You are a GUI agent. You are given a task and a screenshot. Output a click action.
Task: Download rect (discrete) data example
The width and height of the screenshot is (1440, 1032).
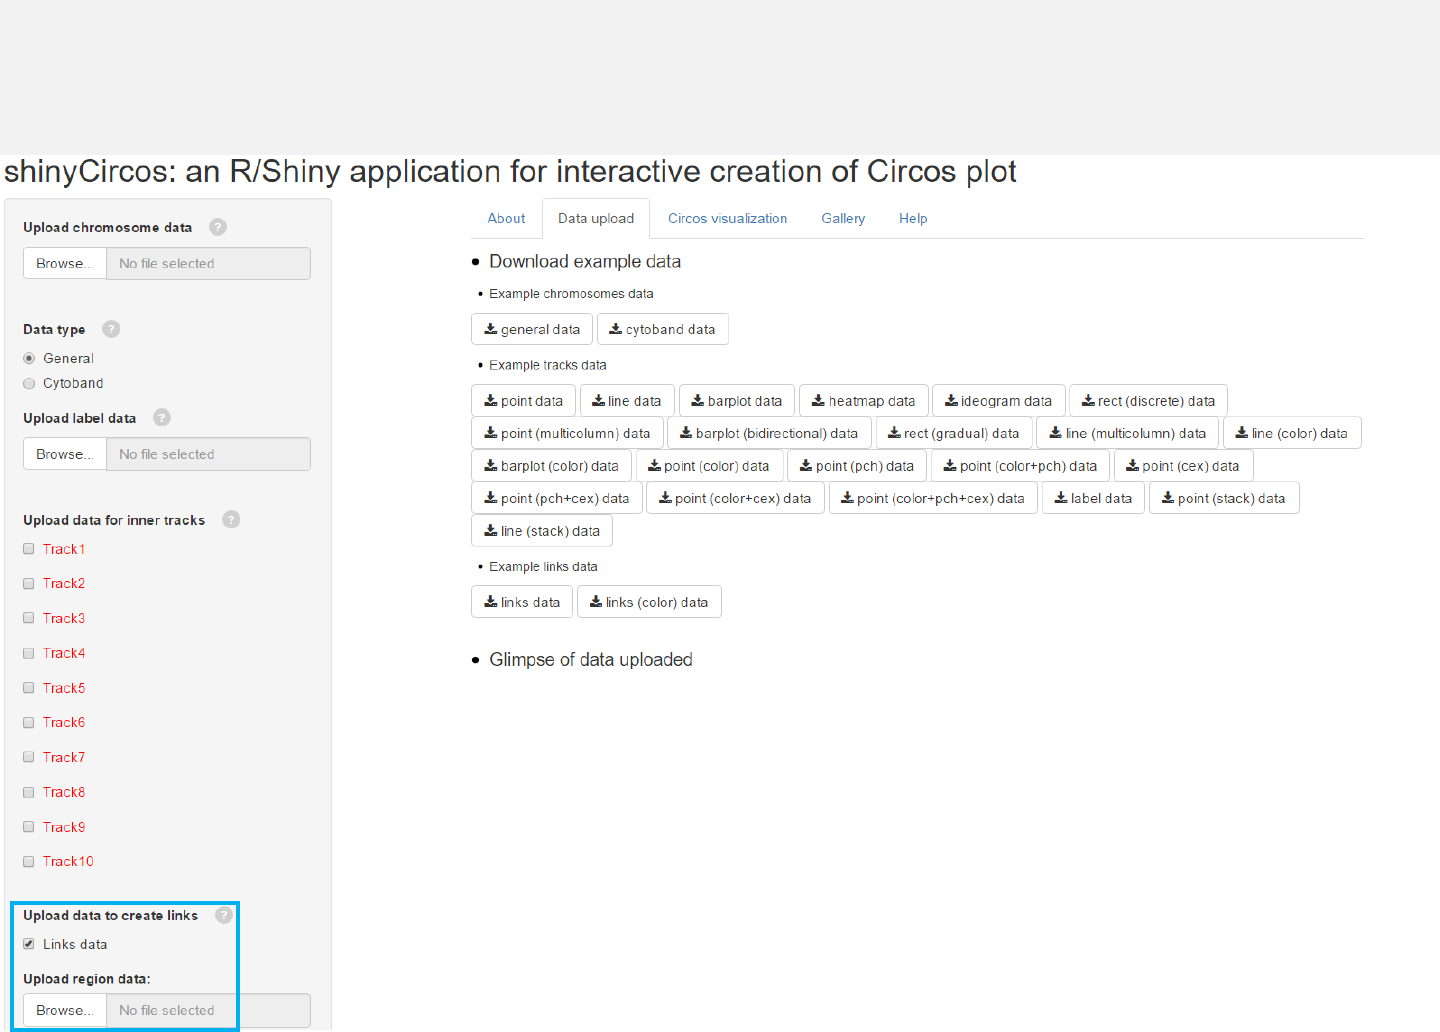point(1148,401)
